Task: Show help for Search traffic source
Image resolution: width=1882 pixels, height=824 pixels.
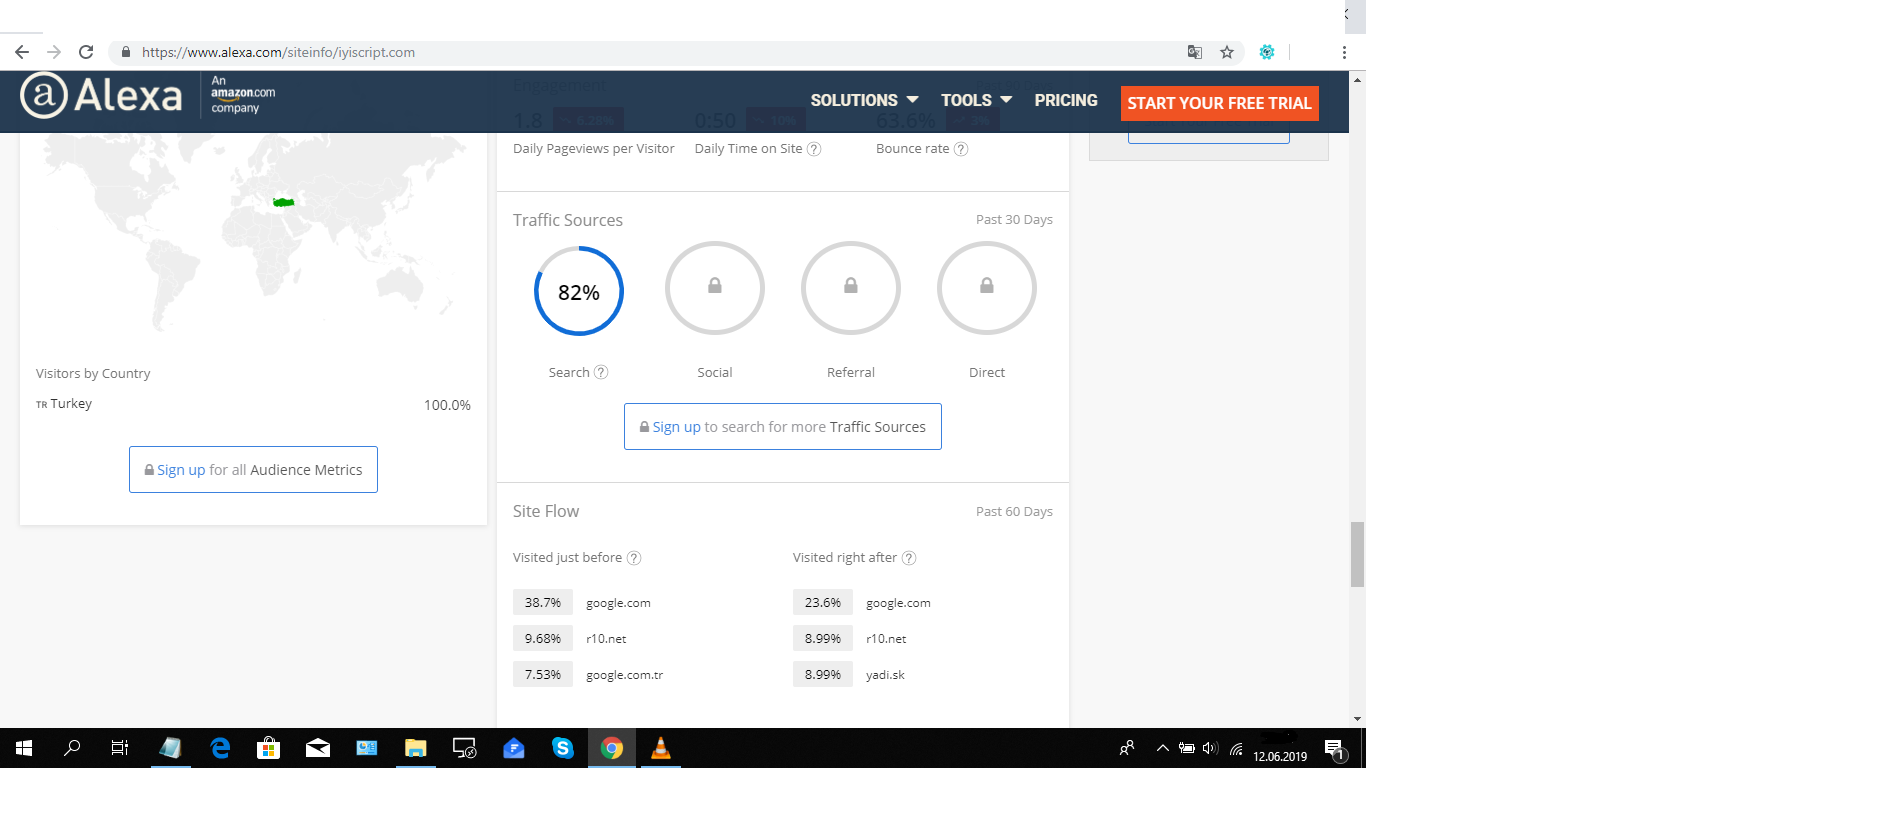Action: [x=601, y=372]
